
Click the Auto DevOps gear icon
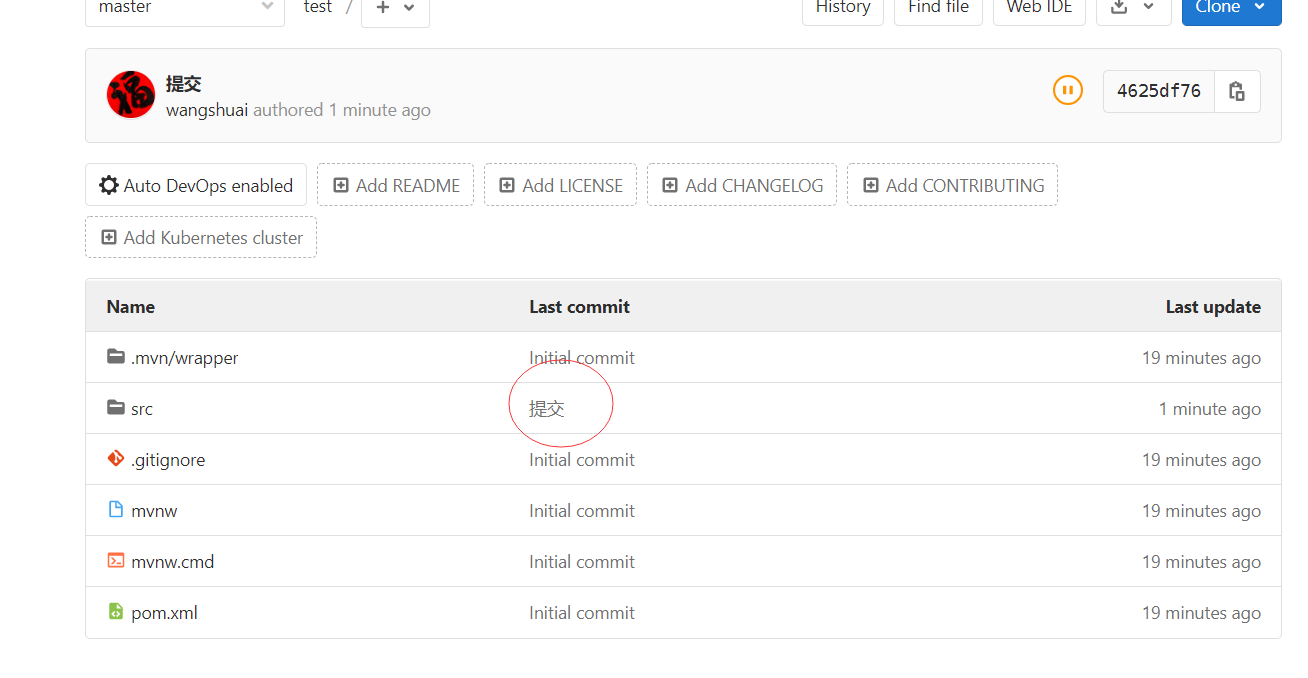109,185
